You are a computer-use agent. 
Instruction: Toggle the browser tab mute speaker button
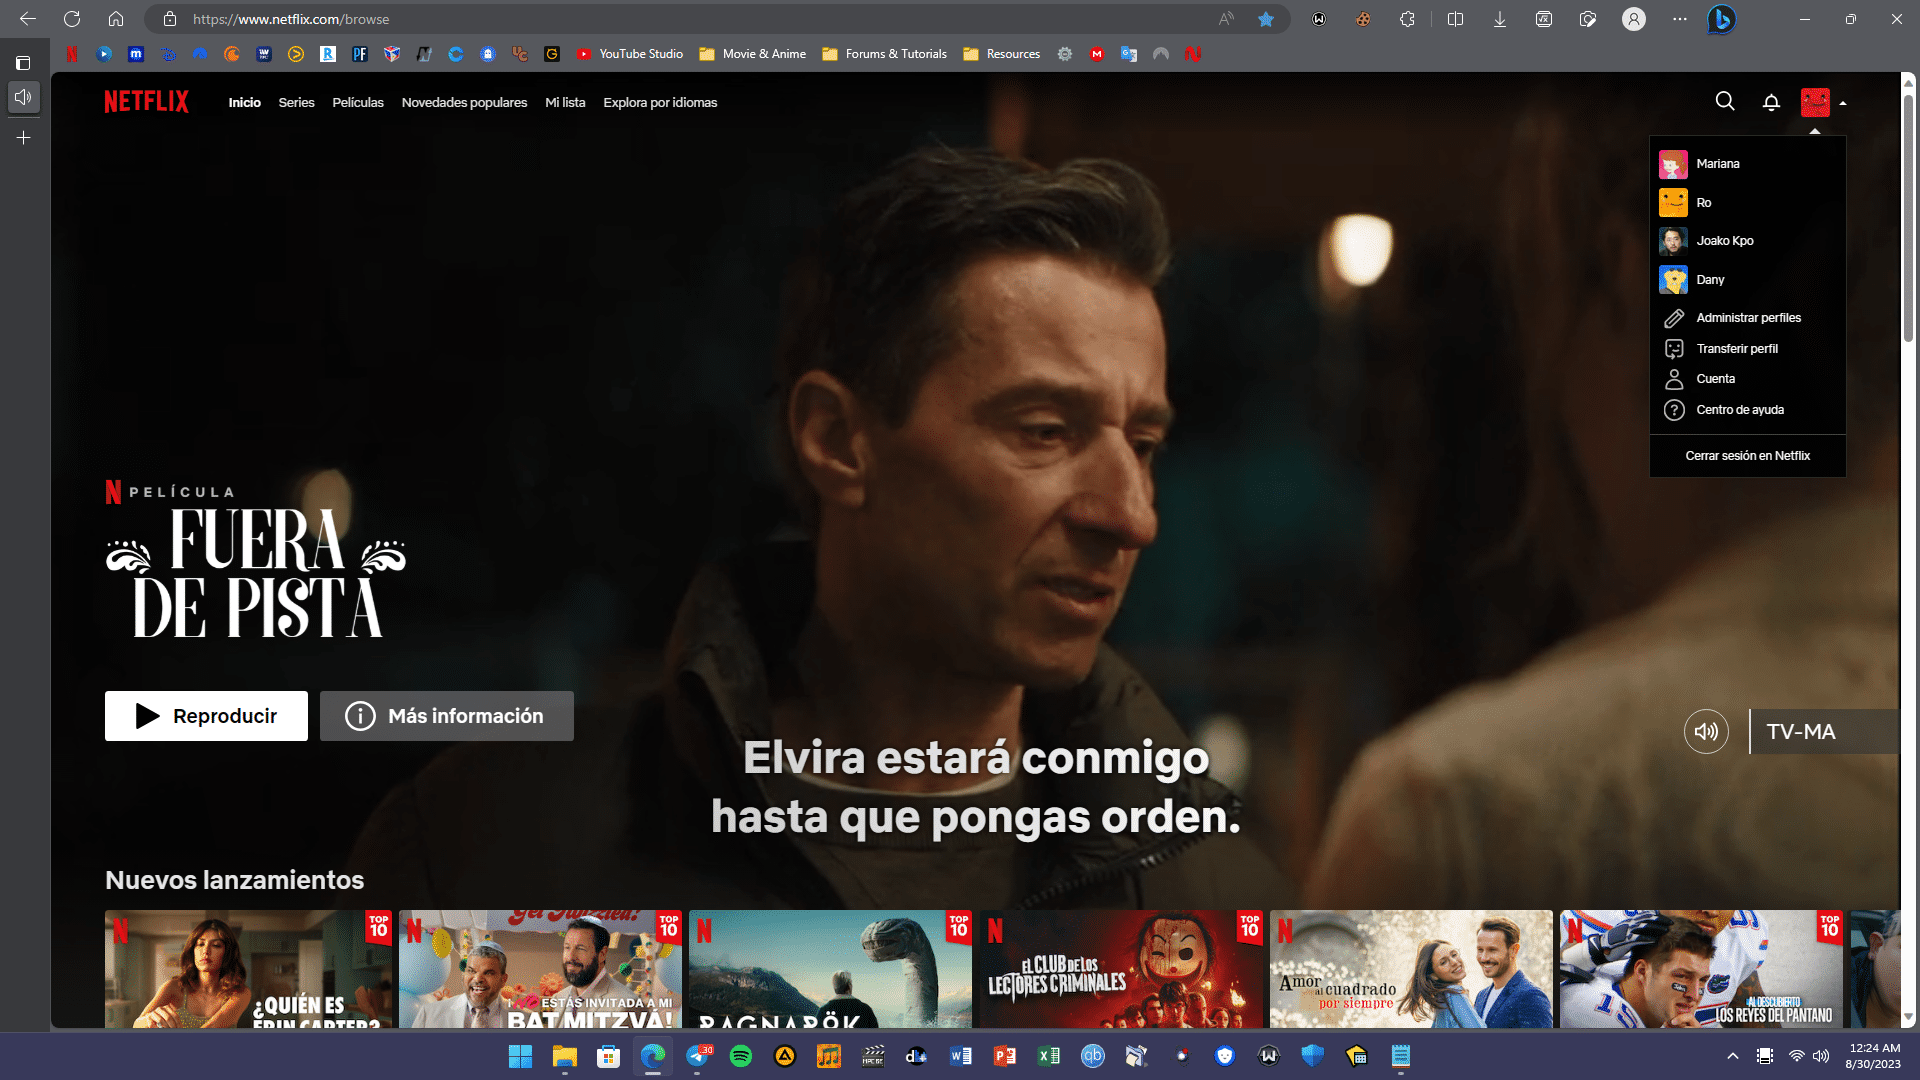coord(24,97)
